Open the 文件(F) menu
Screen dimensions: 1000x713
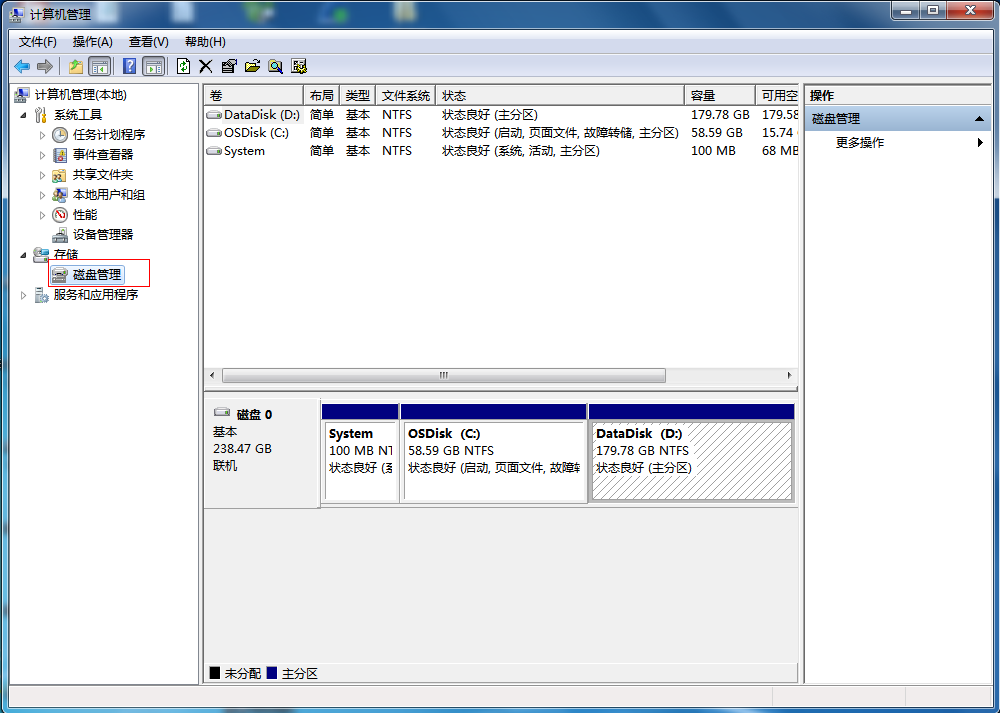(38, 42)
